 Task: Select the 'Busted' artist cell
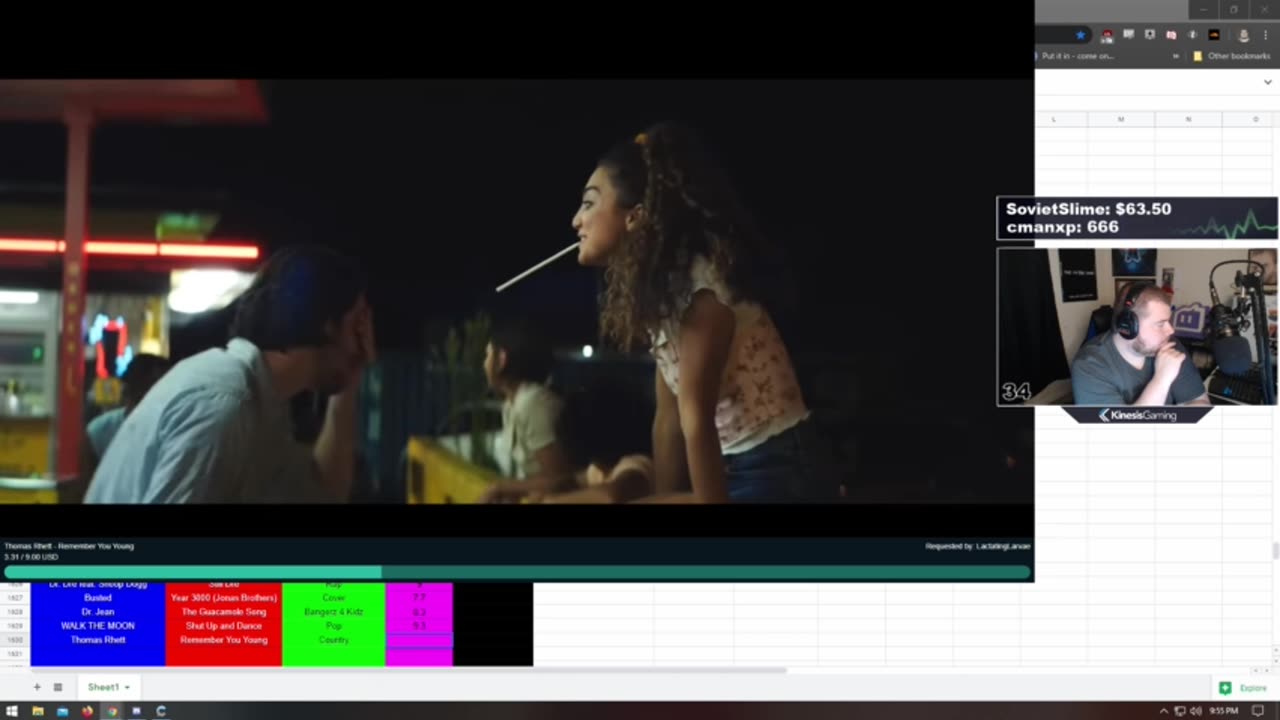[98, 597]
